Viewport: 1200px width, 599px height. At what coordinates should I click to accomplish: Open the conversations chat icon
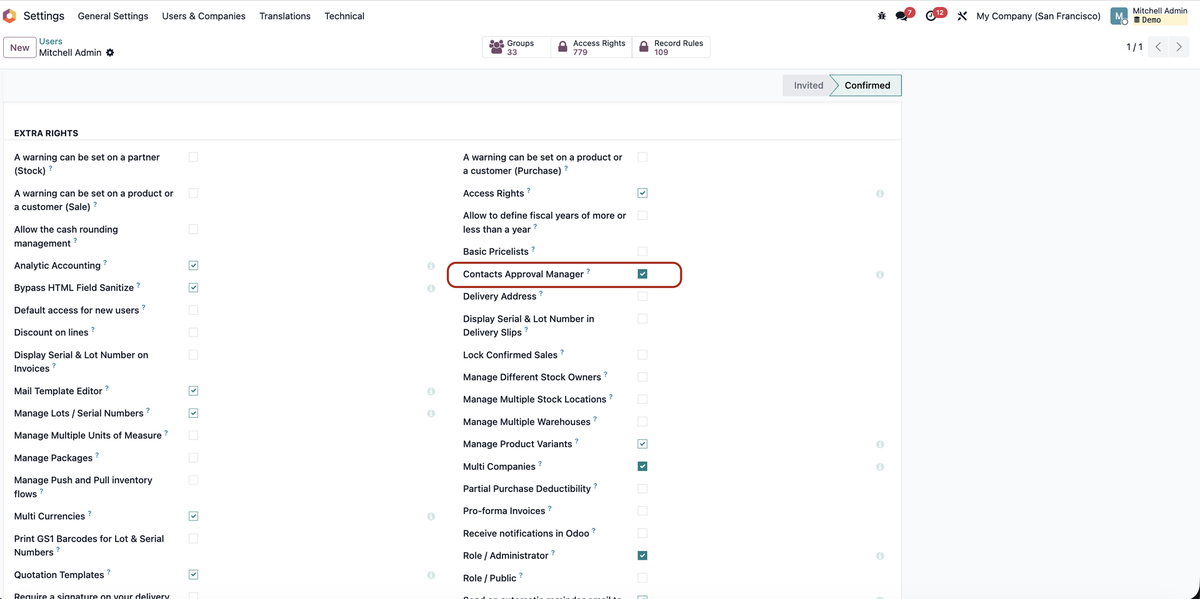tap(903, 16)
